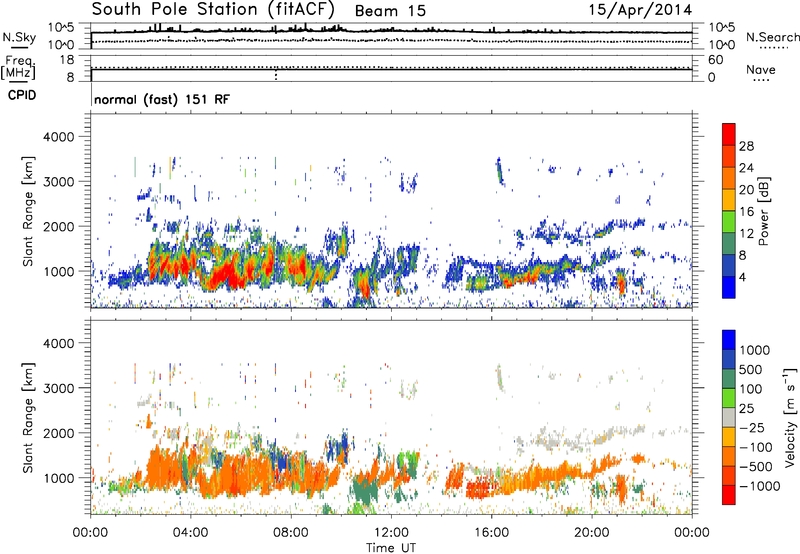
Task: Click the power panel 'Slant Range [km]' label
Action: 28,211
